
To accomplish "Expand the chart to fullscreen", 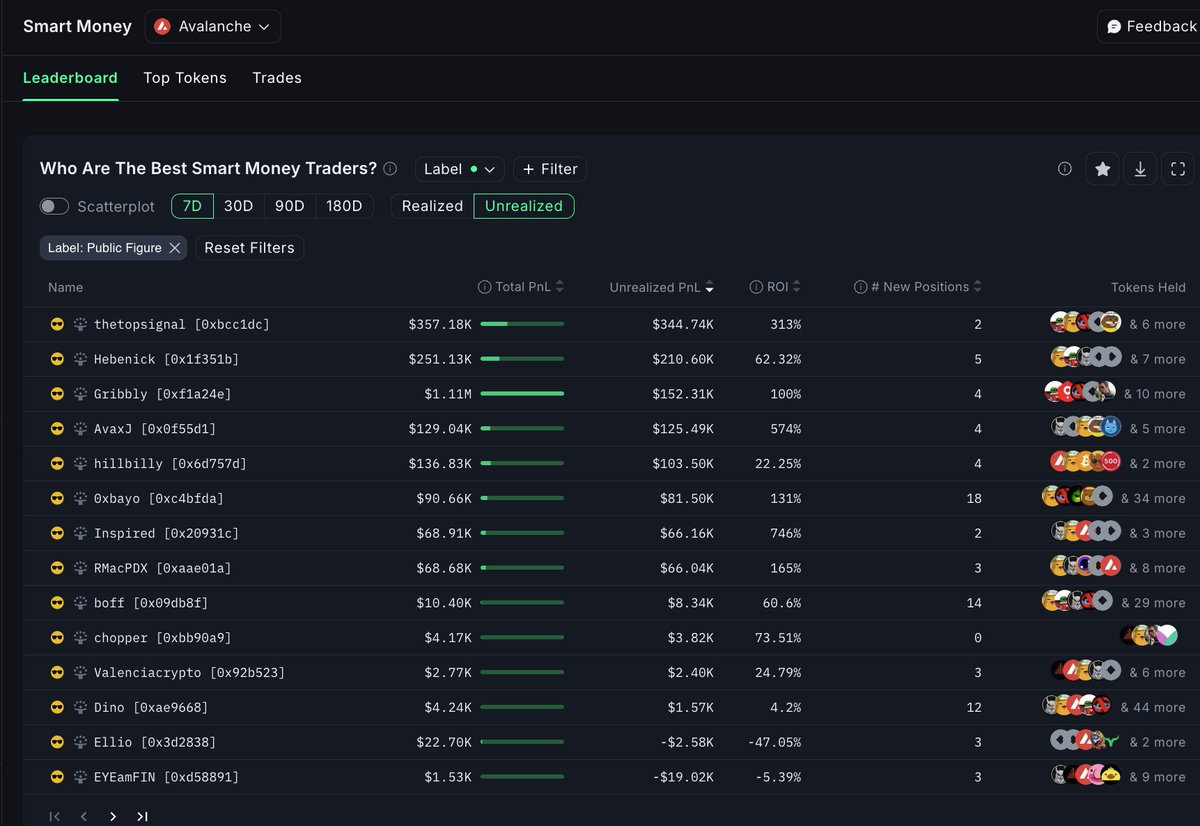I will click(x=1178, y=169).
